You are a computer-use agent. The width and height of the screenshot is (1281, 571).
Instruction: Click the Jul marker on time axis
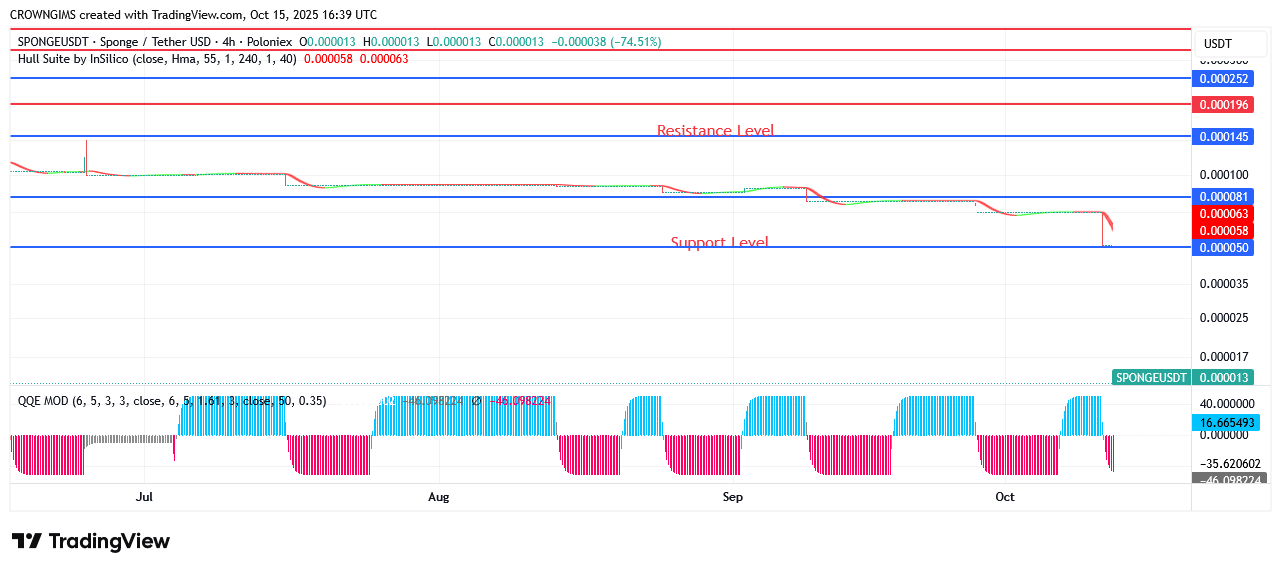144,497
